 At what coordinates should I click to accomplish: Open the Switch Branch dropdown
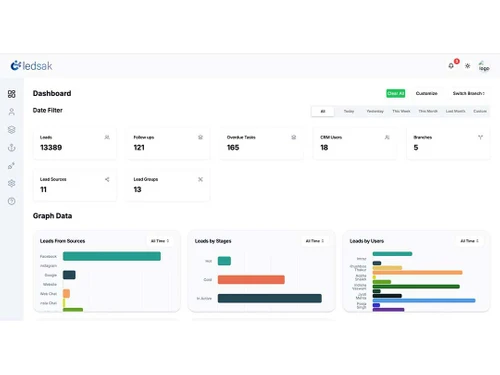[x=468, y=93]
